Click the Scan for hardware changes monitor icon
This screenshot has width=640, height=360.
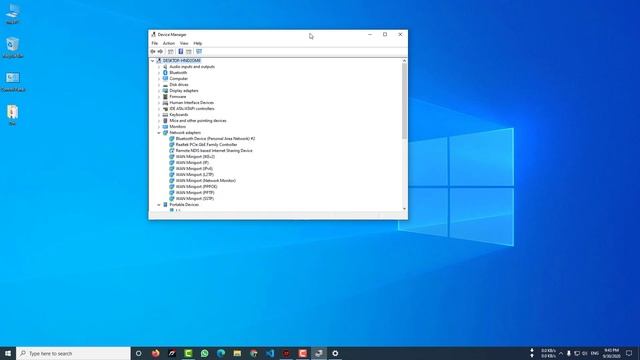[x=199, y=51]
